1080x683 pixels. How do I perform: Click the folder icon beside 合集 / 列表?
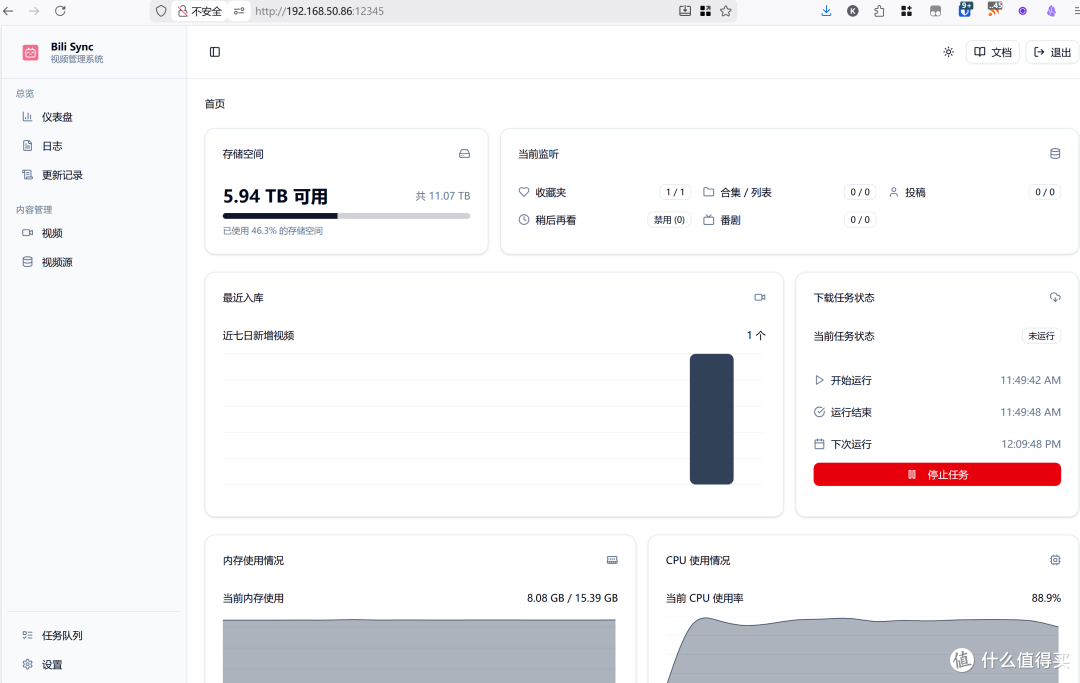pos(708,192)
